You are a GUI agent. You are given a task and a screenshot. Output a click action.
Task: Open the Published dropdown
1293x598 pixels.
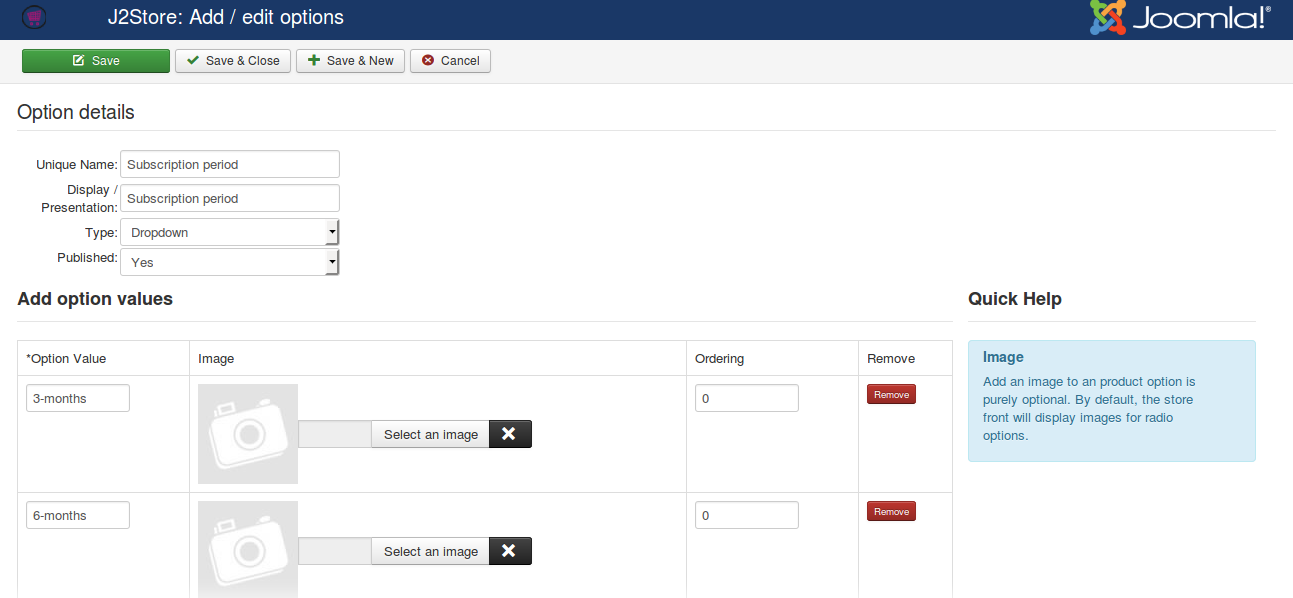[229, 262]
